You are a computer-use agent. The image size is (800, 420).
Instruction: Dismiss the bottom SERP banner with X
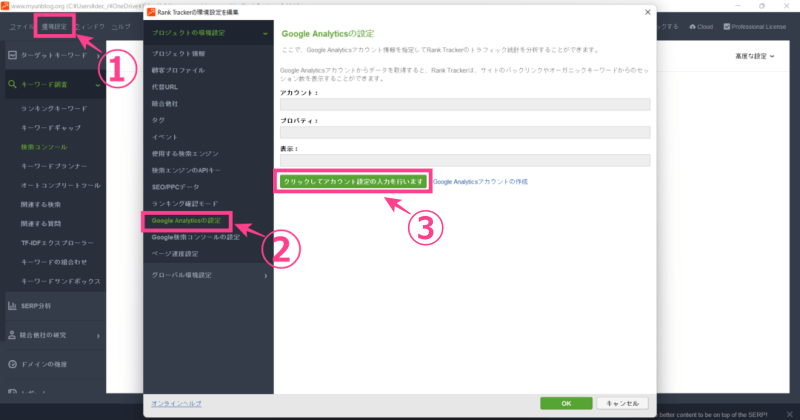point(789,414)
